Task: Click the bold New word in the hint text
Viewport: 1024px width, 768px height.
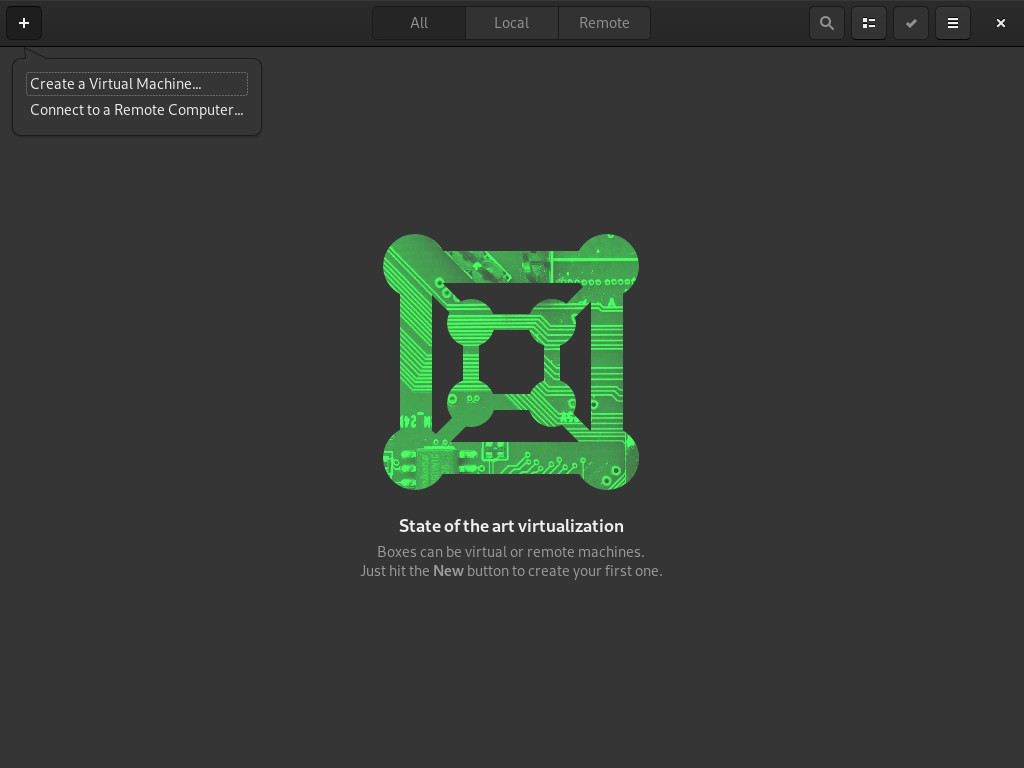Action: point(448,571)
